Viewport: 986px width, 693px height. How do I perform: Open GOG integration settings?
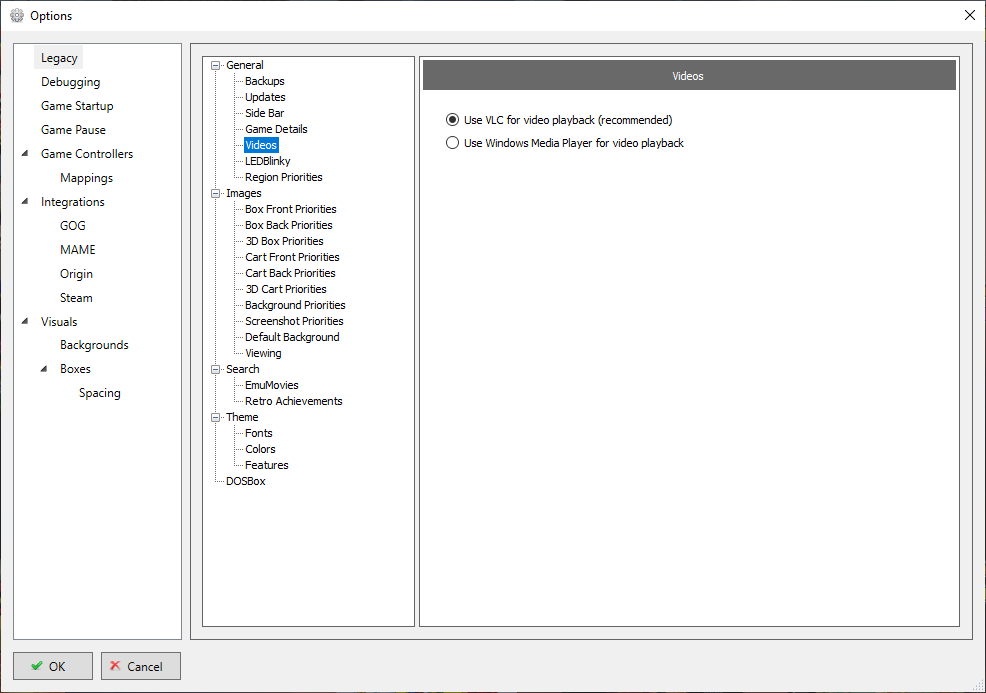(x=73, y=226)
